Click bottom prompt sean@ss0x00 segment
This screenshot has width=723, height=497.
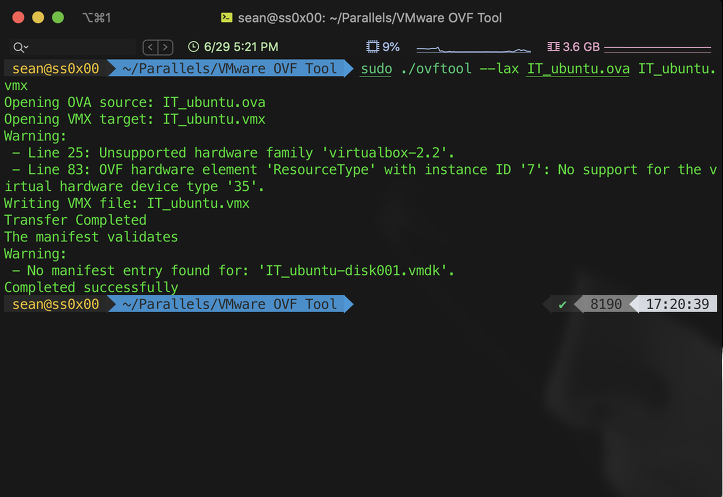pos(55,304)
